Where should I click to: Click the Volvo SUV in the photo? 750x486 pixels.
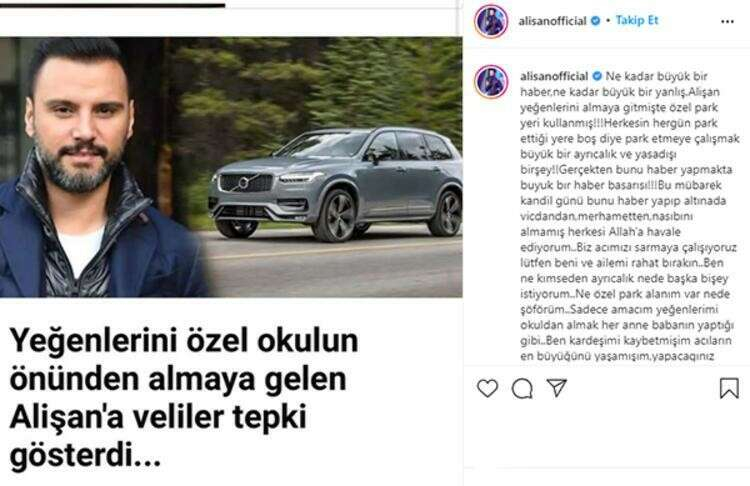(x=335, y=184)
